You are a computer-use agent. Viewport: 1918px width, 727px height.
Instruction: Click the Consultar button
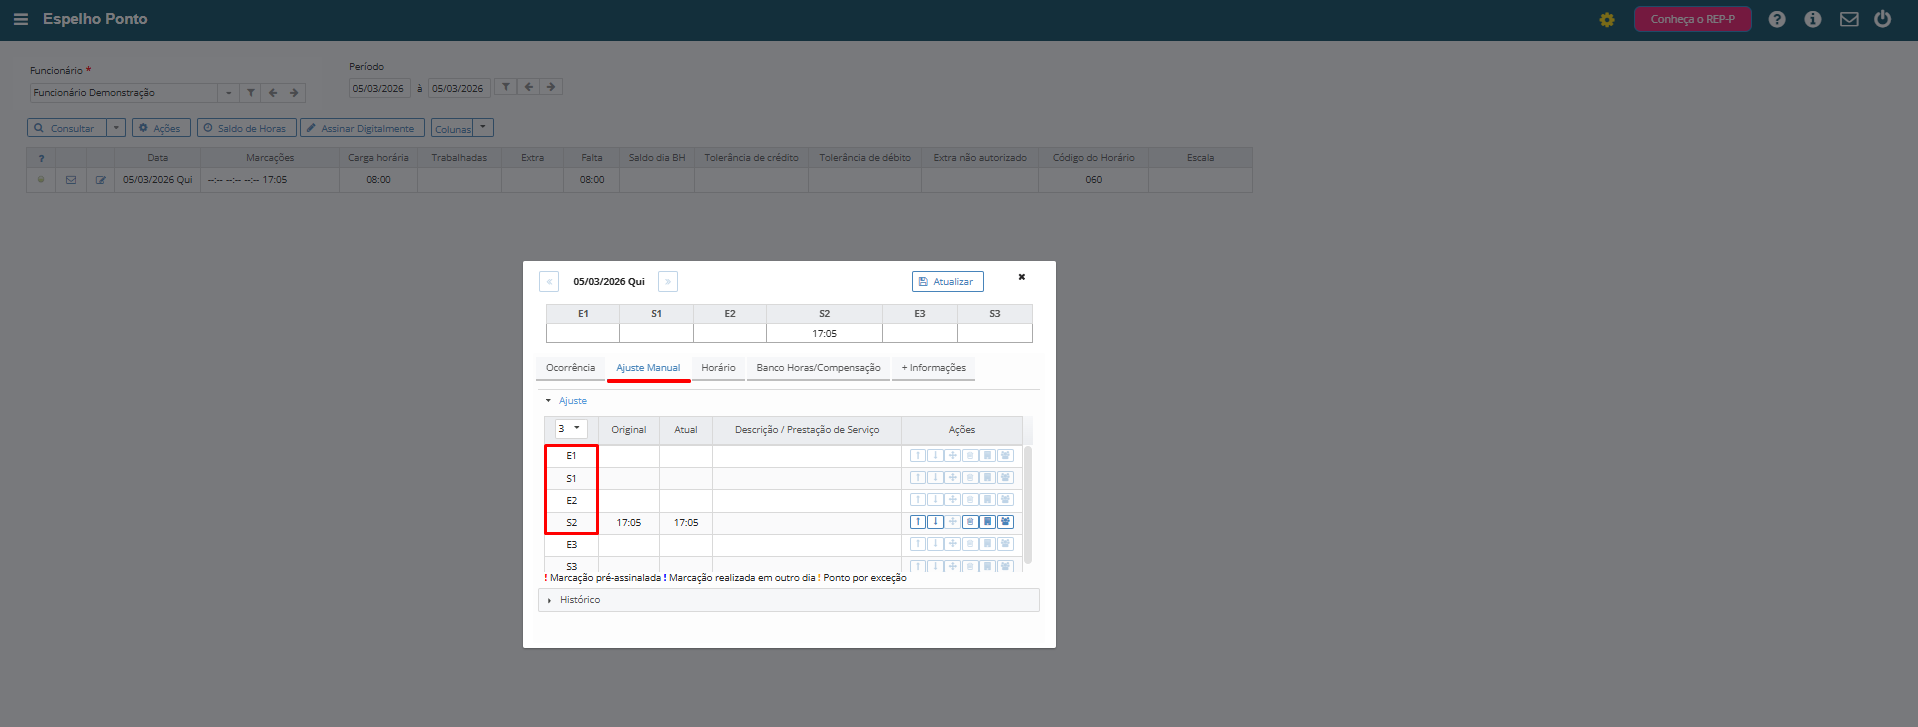(66, 128)
